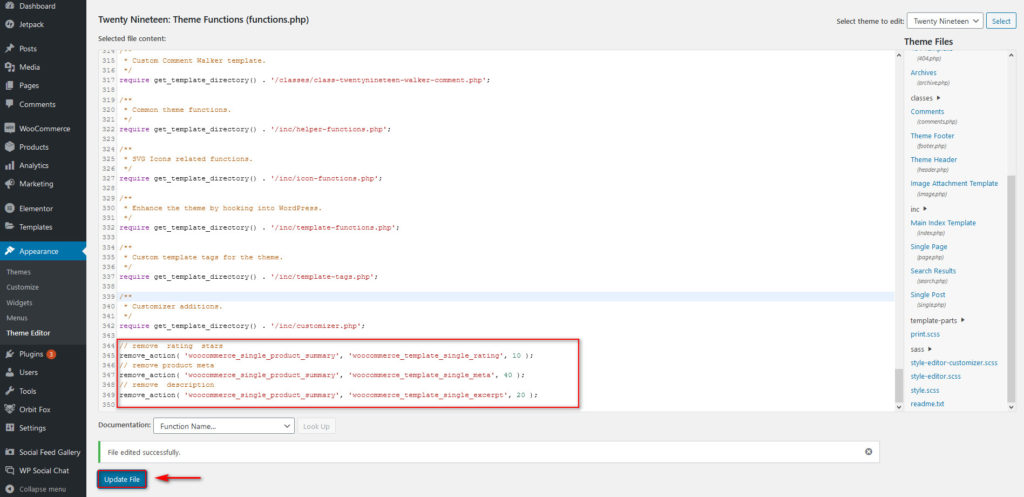Open the Search Results file
Screen dimensions: 1024x497
(933, 271)
